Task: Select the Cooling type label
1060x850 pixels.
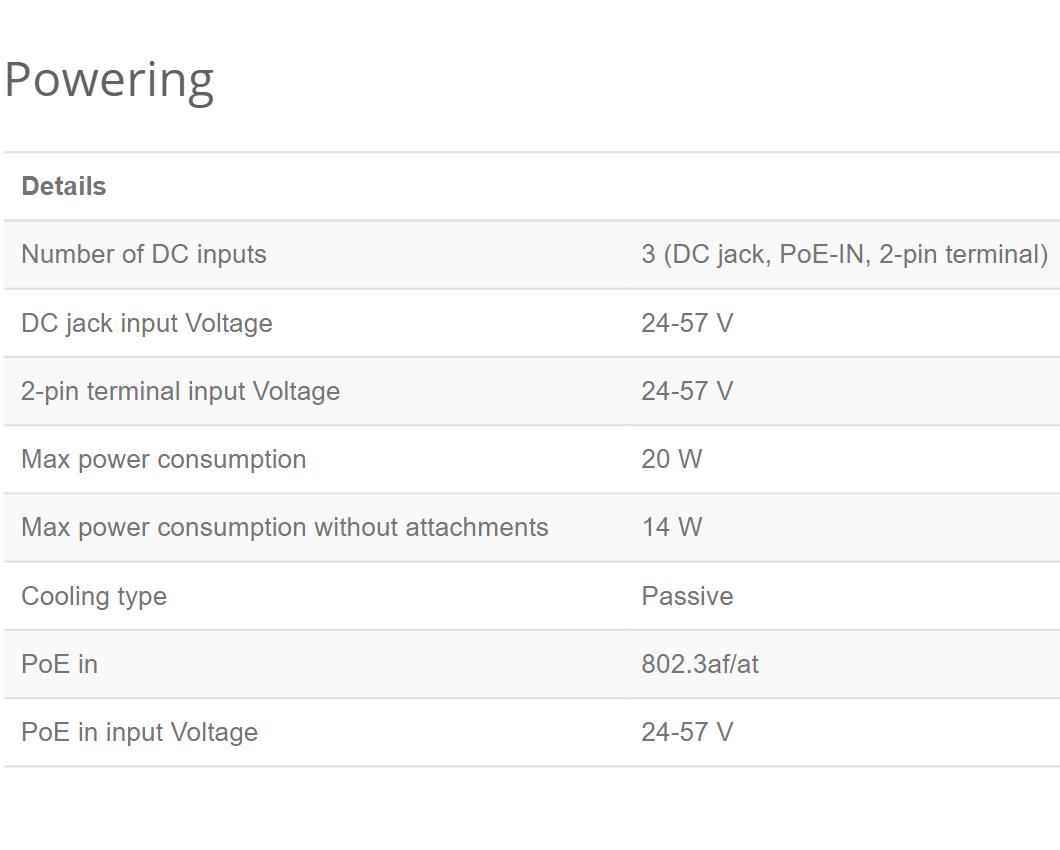Action: (94, 596)
